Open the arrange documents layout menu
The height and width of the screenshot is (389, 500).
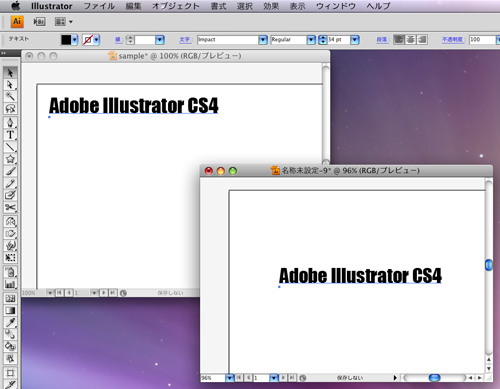click(63, 22)
